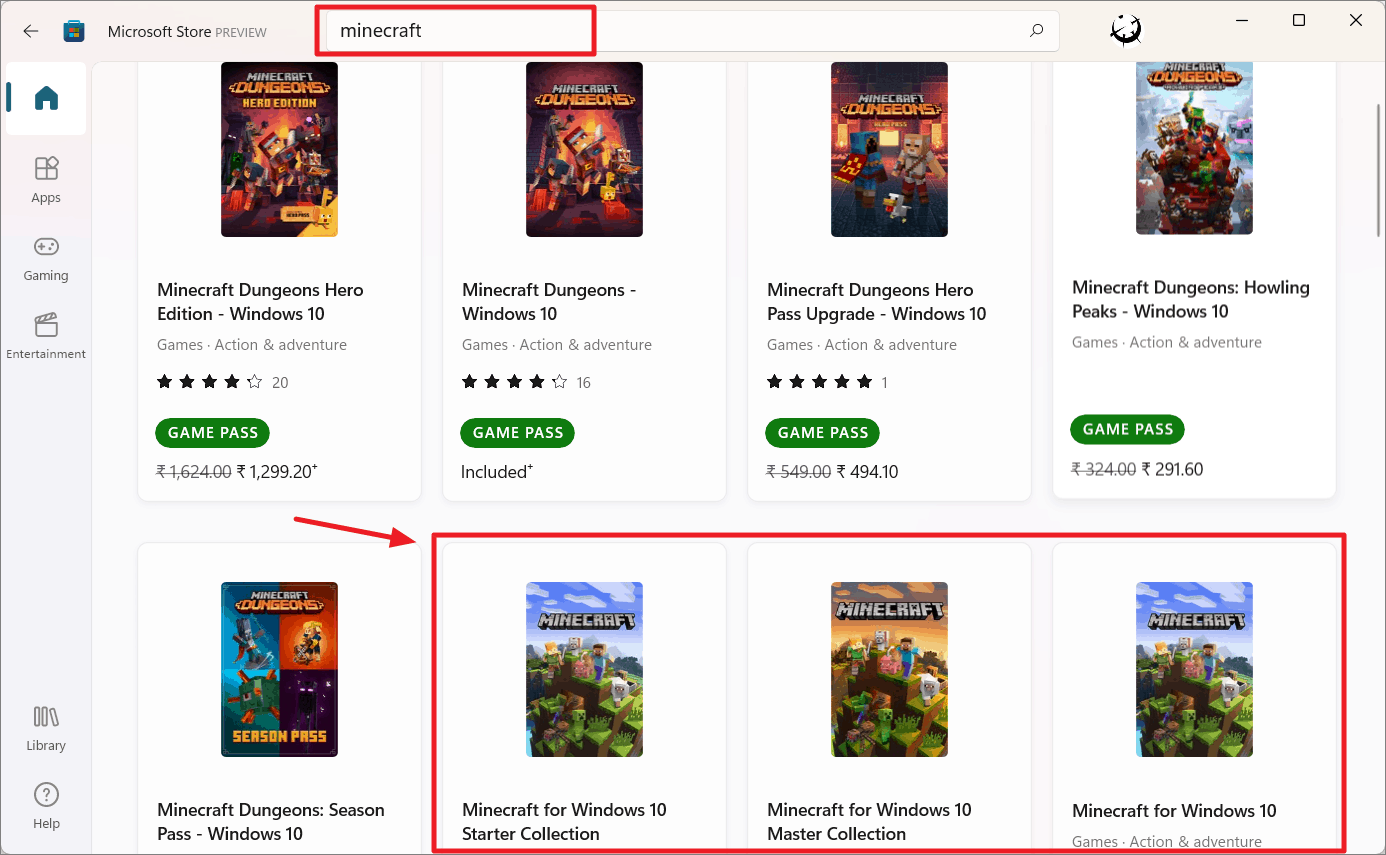Click the "Included" price label
Image resolution: width=1386 pixels, height=855 pixels.
[497, 472]
